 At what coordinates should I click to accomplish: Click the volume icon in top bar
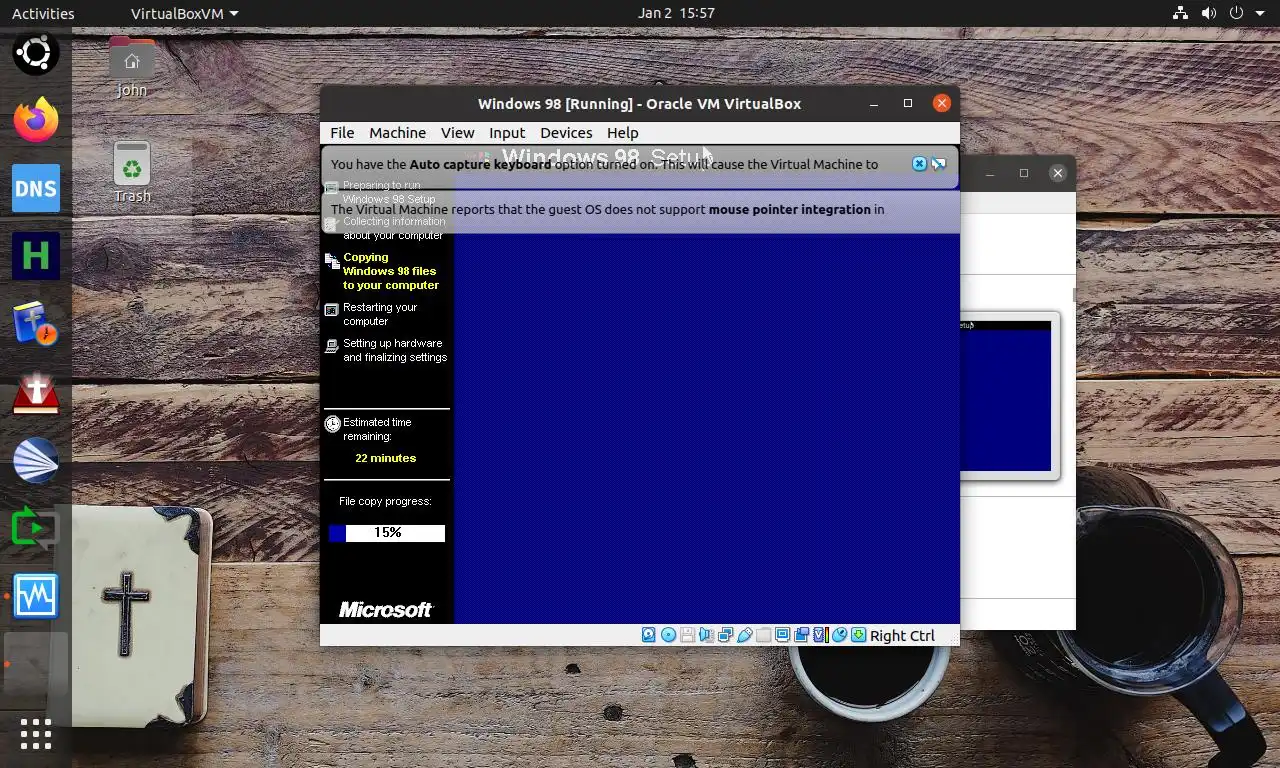[1208, 13]
